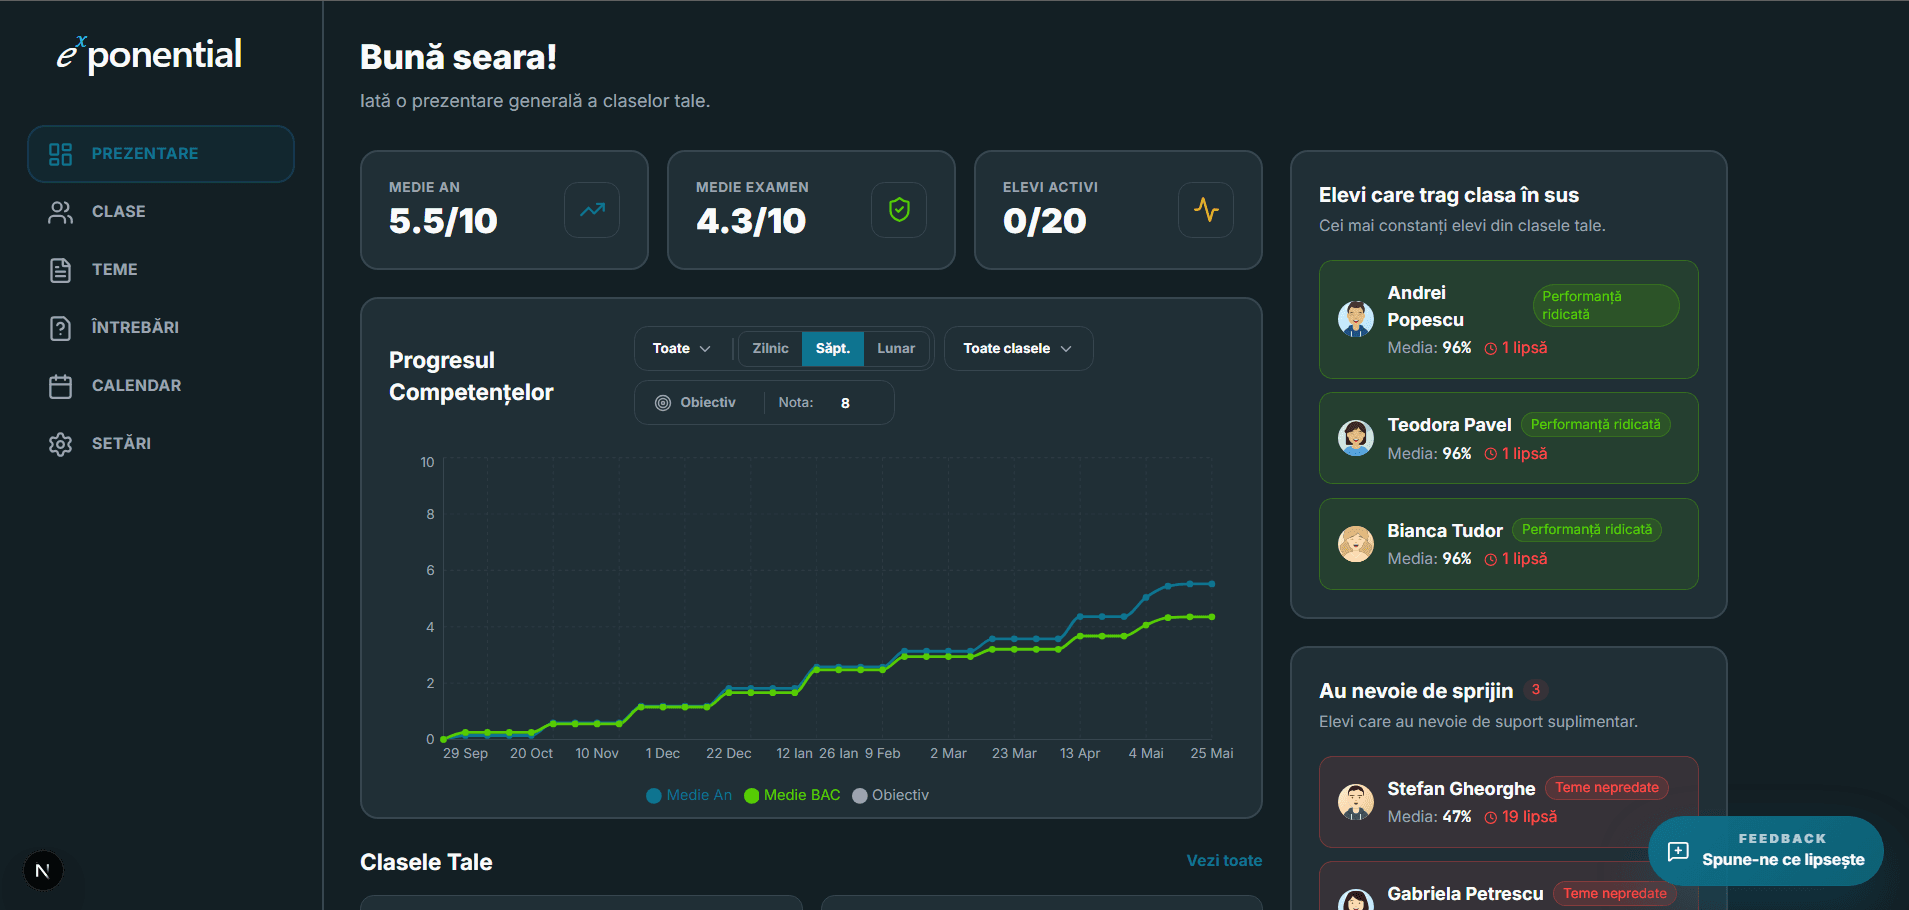Open the Next.js dev tools N badge
Screen dimensions: 1909x910
pyautogui.click(x=42, y=871)
